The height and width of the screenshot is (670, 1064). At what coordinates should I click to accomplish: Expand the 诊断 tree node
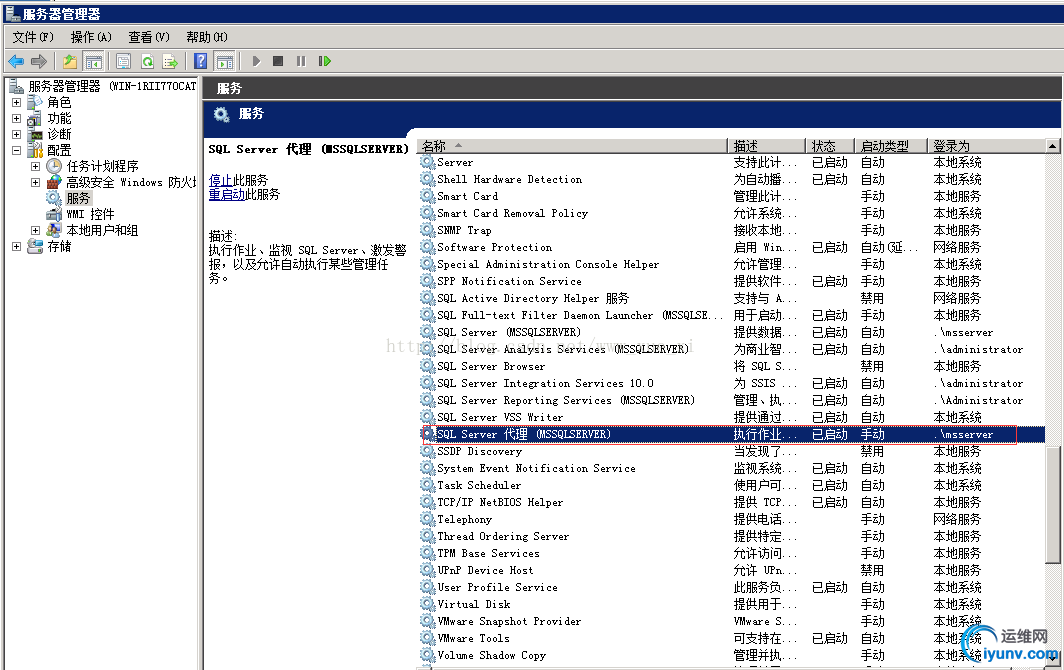16,134
